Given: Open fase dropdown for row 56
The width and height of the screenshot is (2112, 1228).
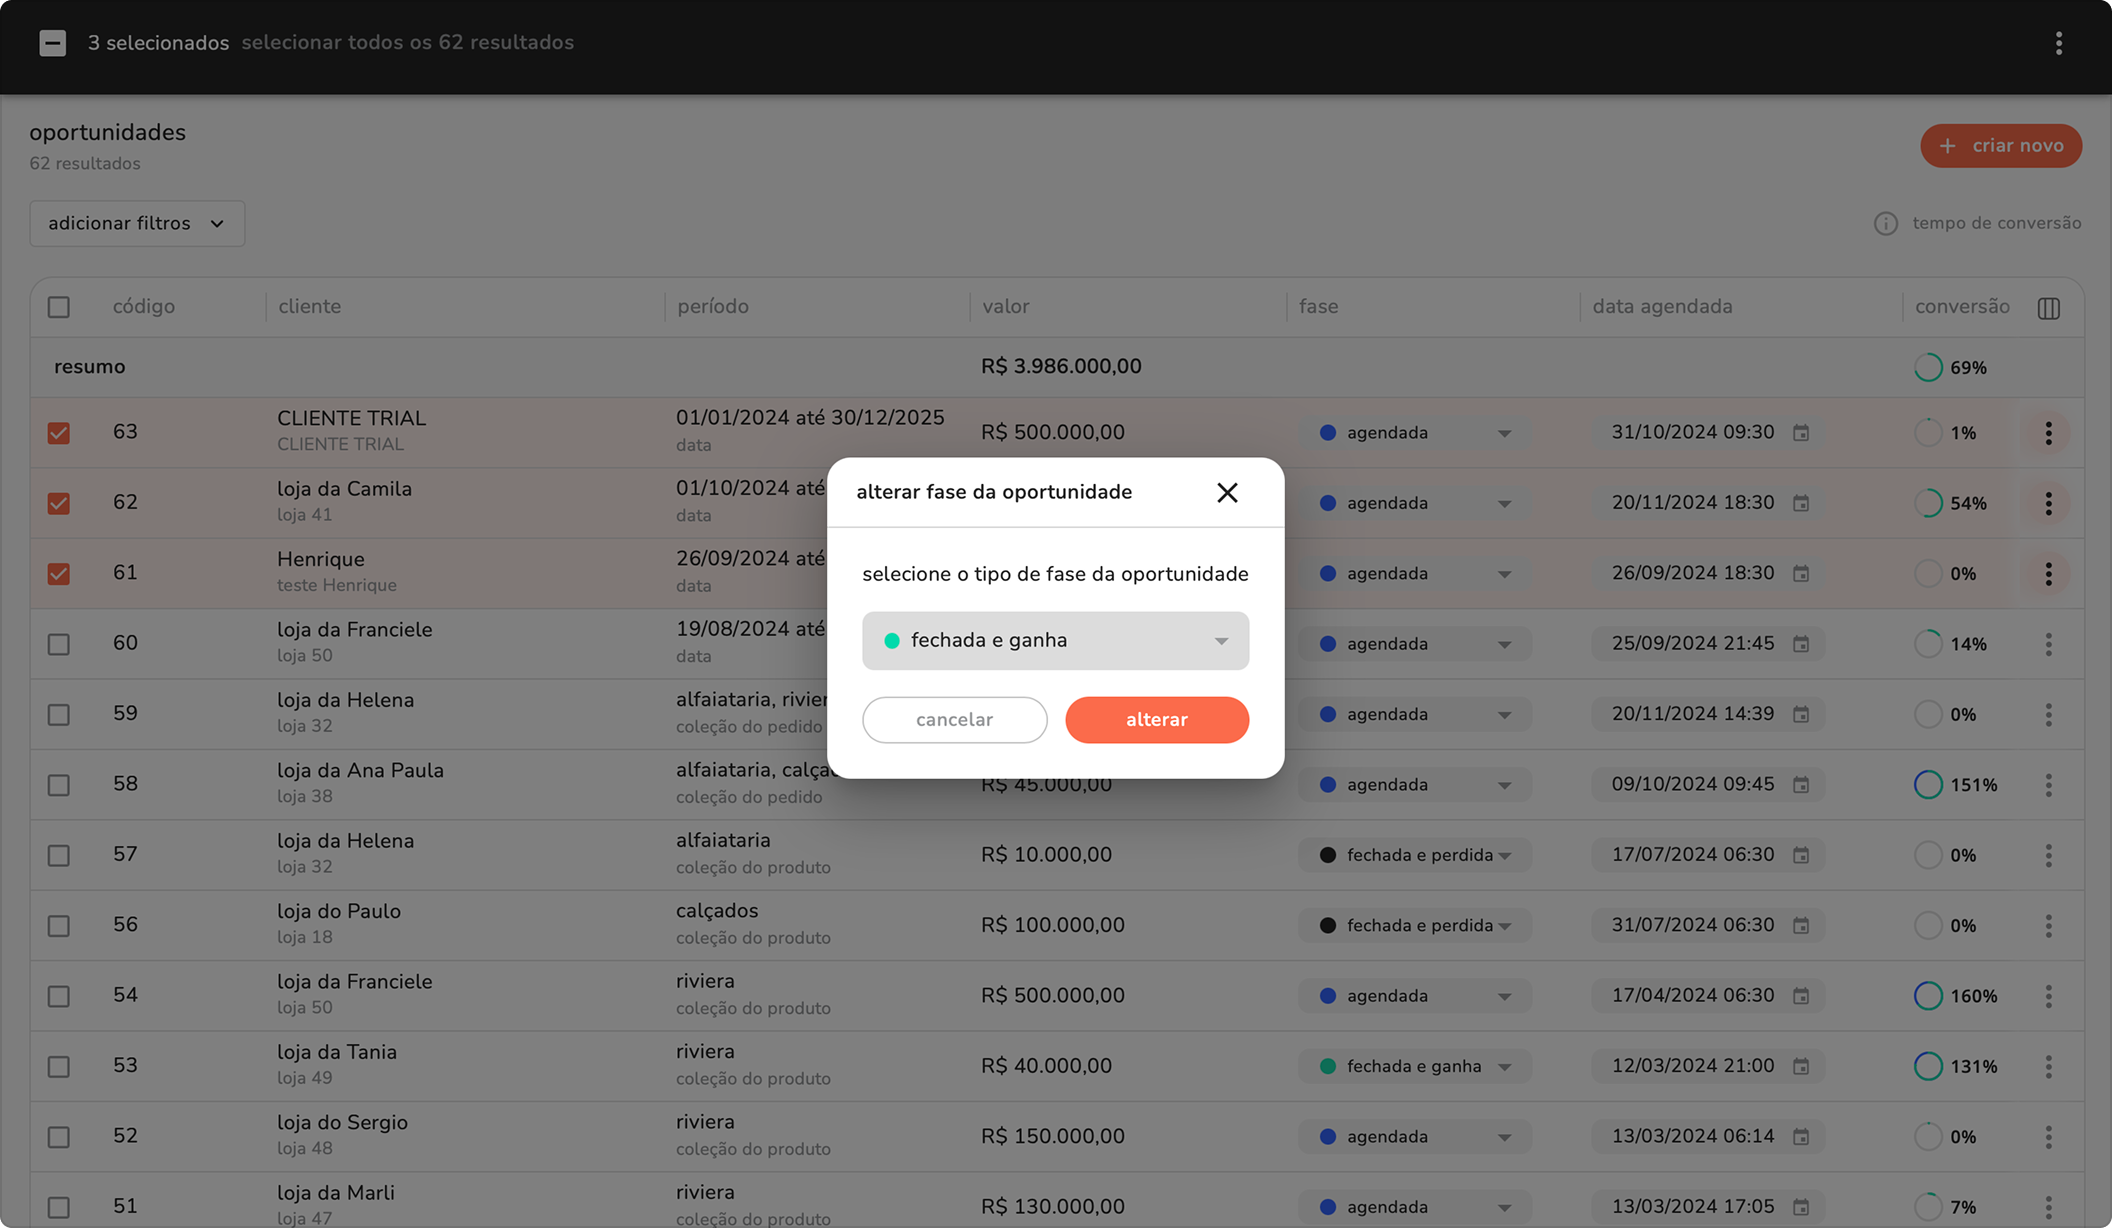Looking at the screenshot, I should tap(1414, 925).
